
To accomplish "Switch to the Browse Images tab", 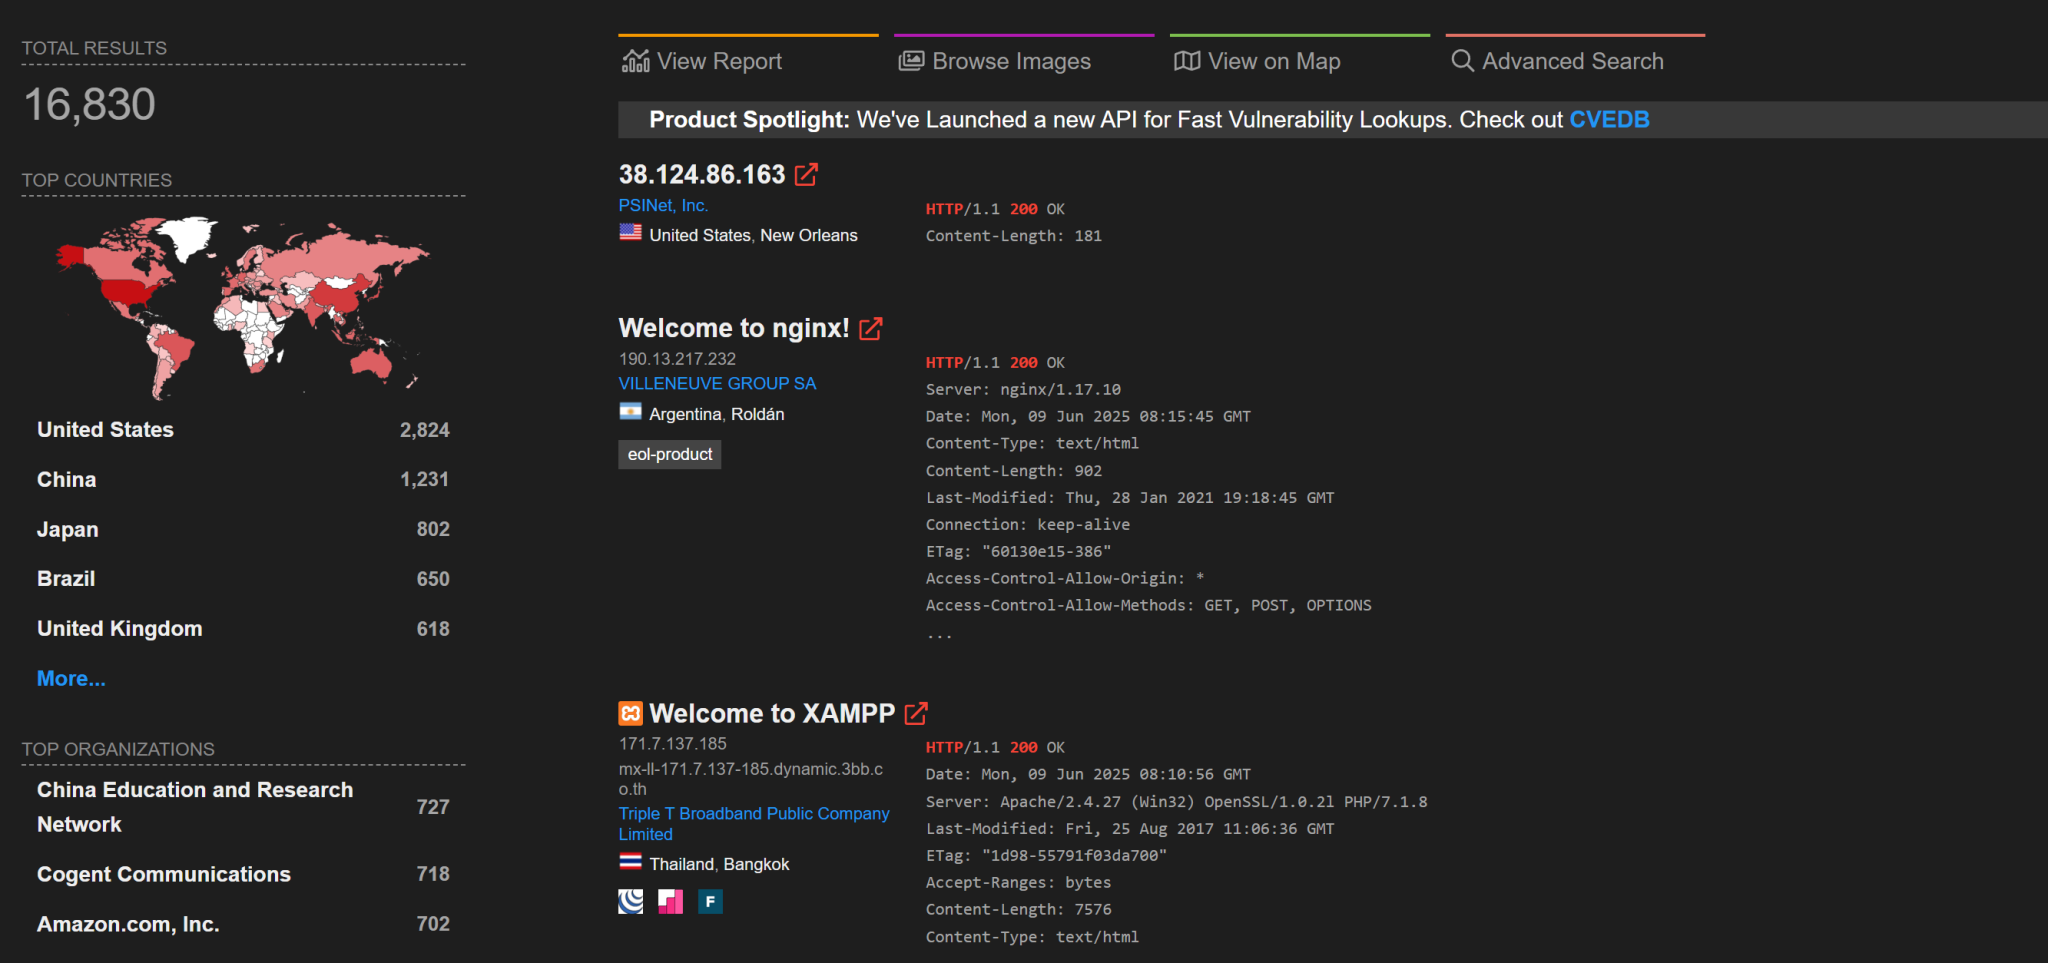I will pyautogui.click(x=1010, y=61).
